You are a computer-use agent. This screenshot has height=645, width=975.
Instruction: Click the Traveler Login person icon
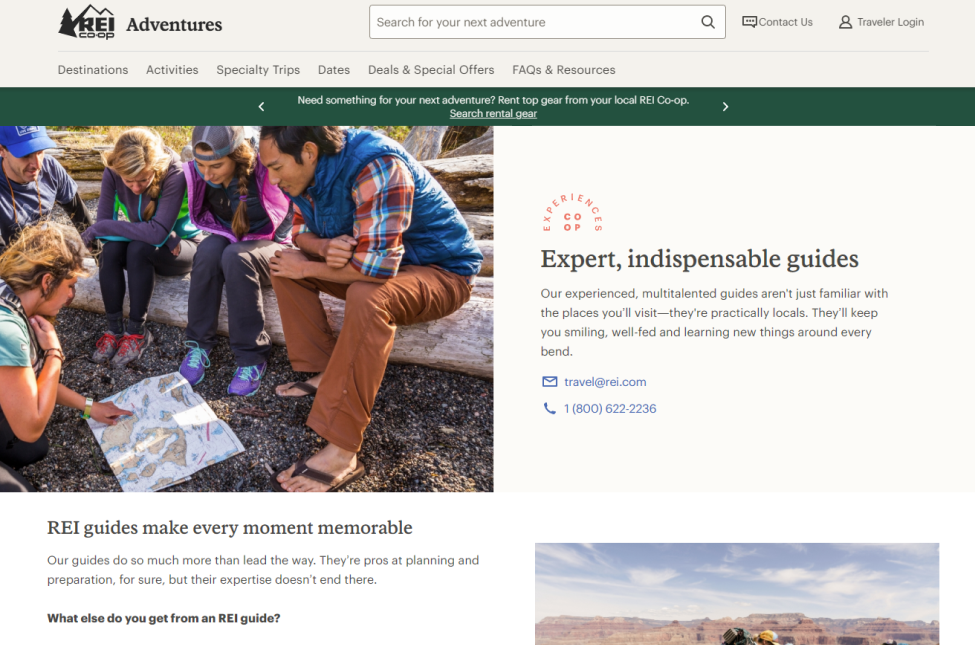[845, 22]
